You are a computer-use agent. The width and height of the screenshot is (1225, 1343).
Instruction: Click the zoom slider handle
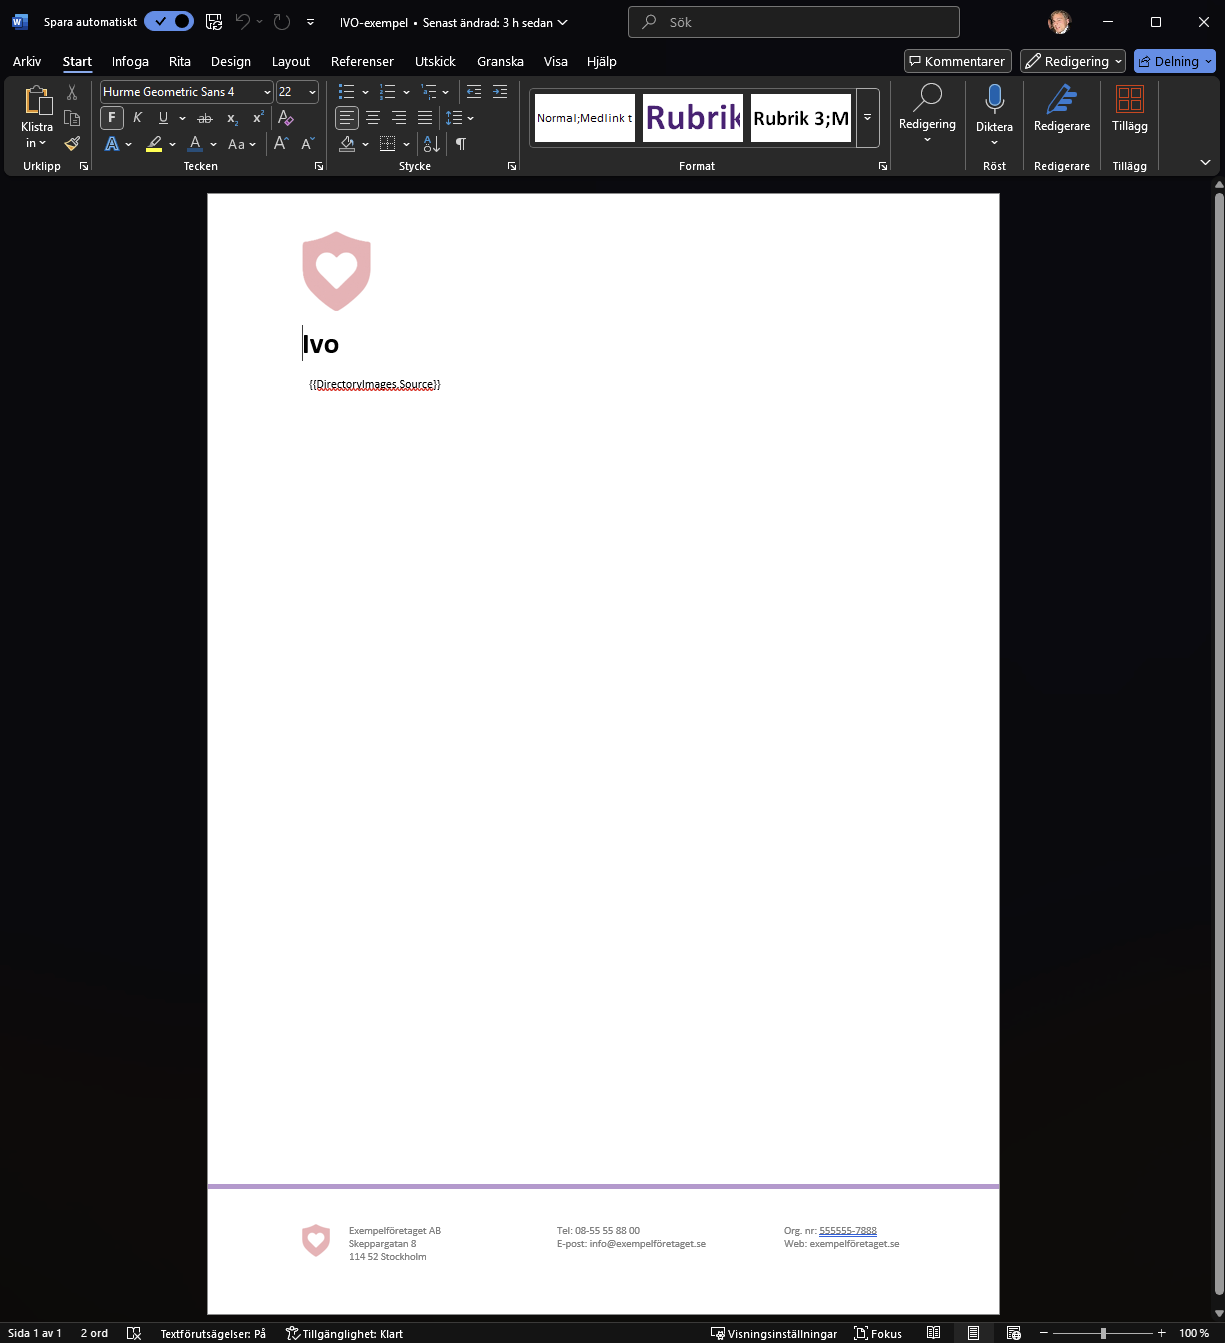coord(1103,1333)
